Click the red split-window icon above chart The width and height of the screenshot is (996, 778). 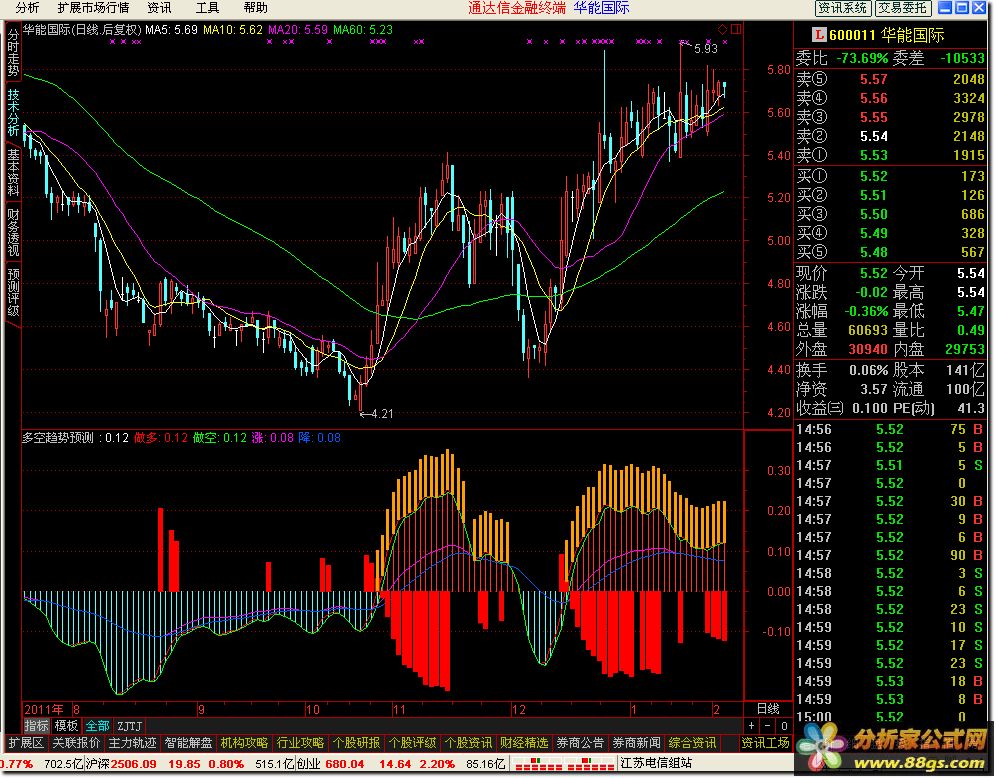click(736, 29)
